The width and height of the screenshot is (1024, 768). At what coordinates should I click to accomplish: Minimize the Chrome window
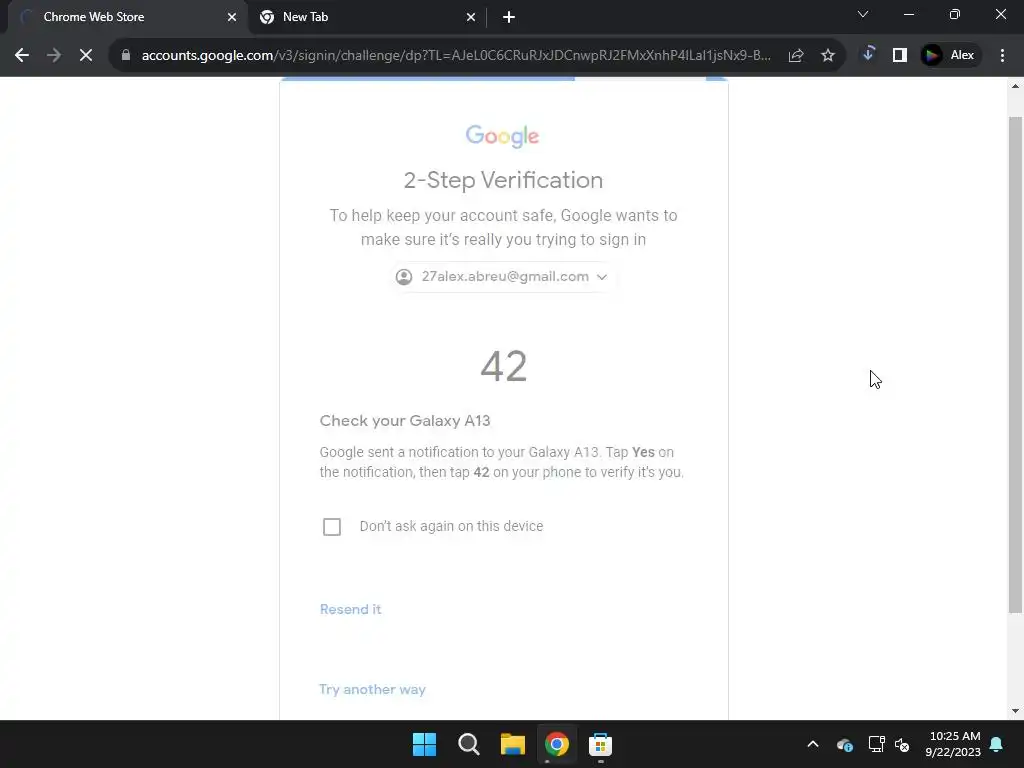[908, 14]
